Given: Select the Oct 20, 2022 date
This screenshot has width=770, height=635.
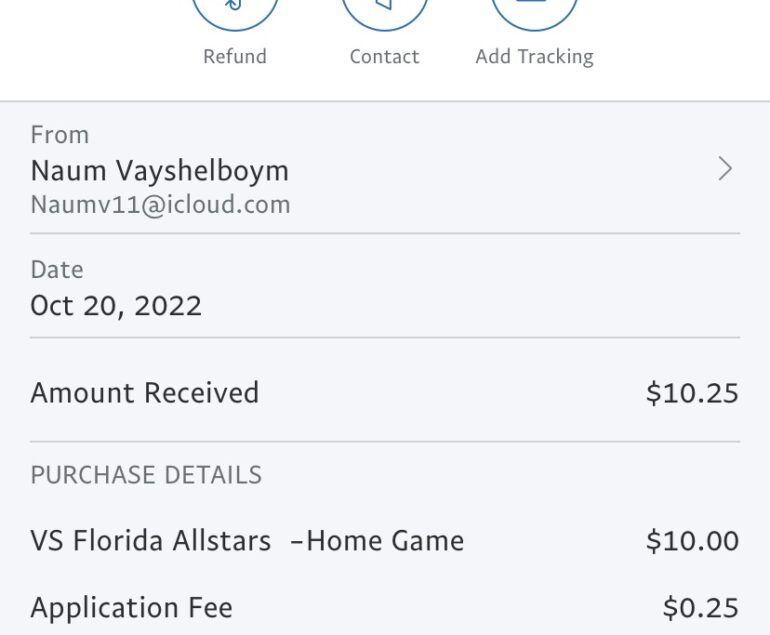Looking at the screenshot, I should coord(116,306).
